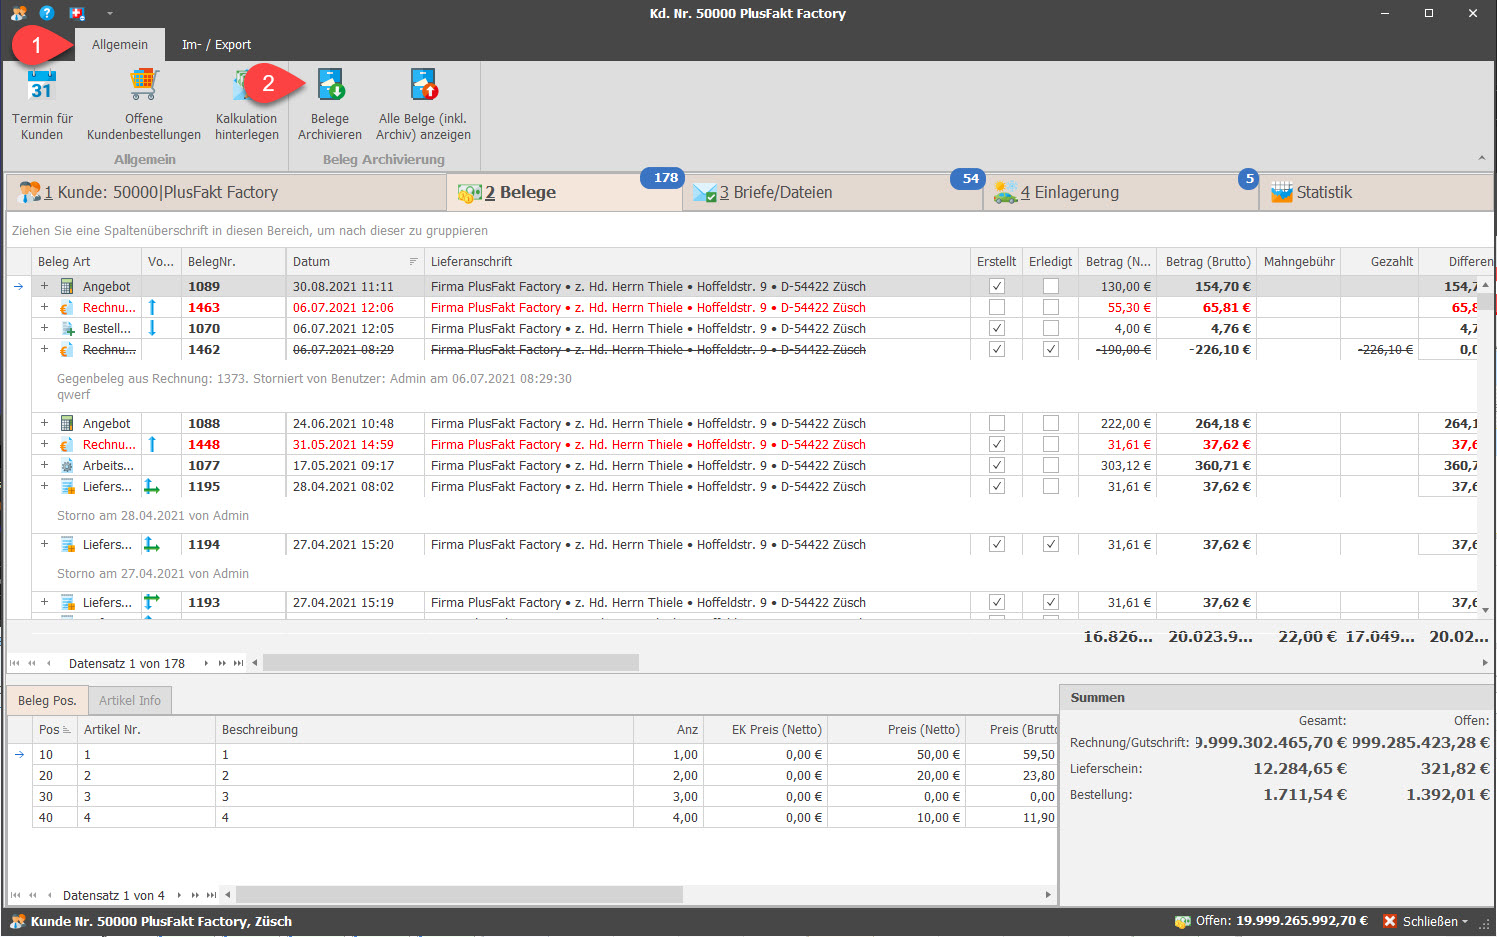
Task: Uncheck Erstellt for Beleg 1077
Action: click(997, 465)
